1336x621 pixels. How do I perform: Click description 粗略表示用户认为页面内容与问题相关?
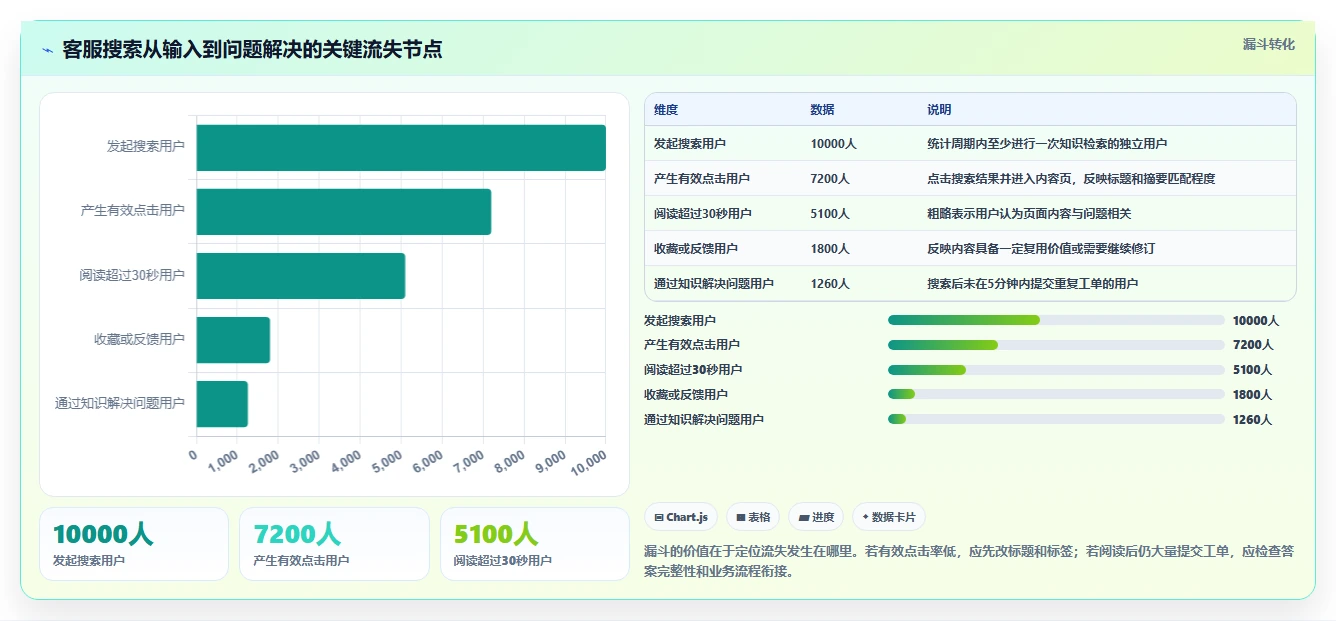point(1029,214)
